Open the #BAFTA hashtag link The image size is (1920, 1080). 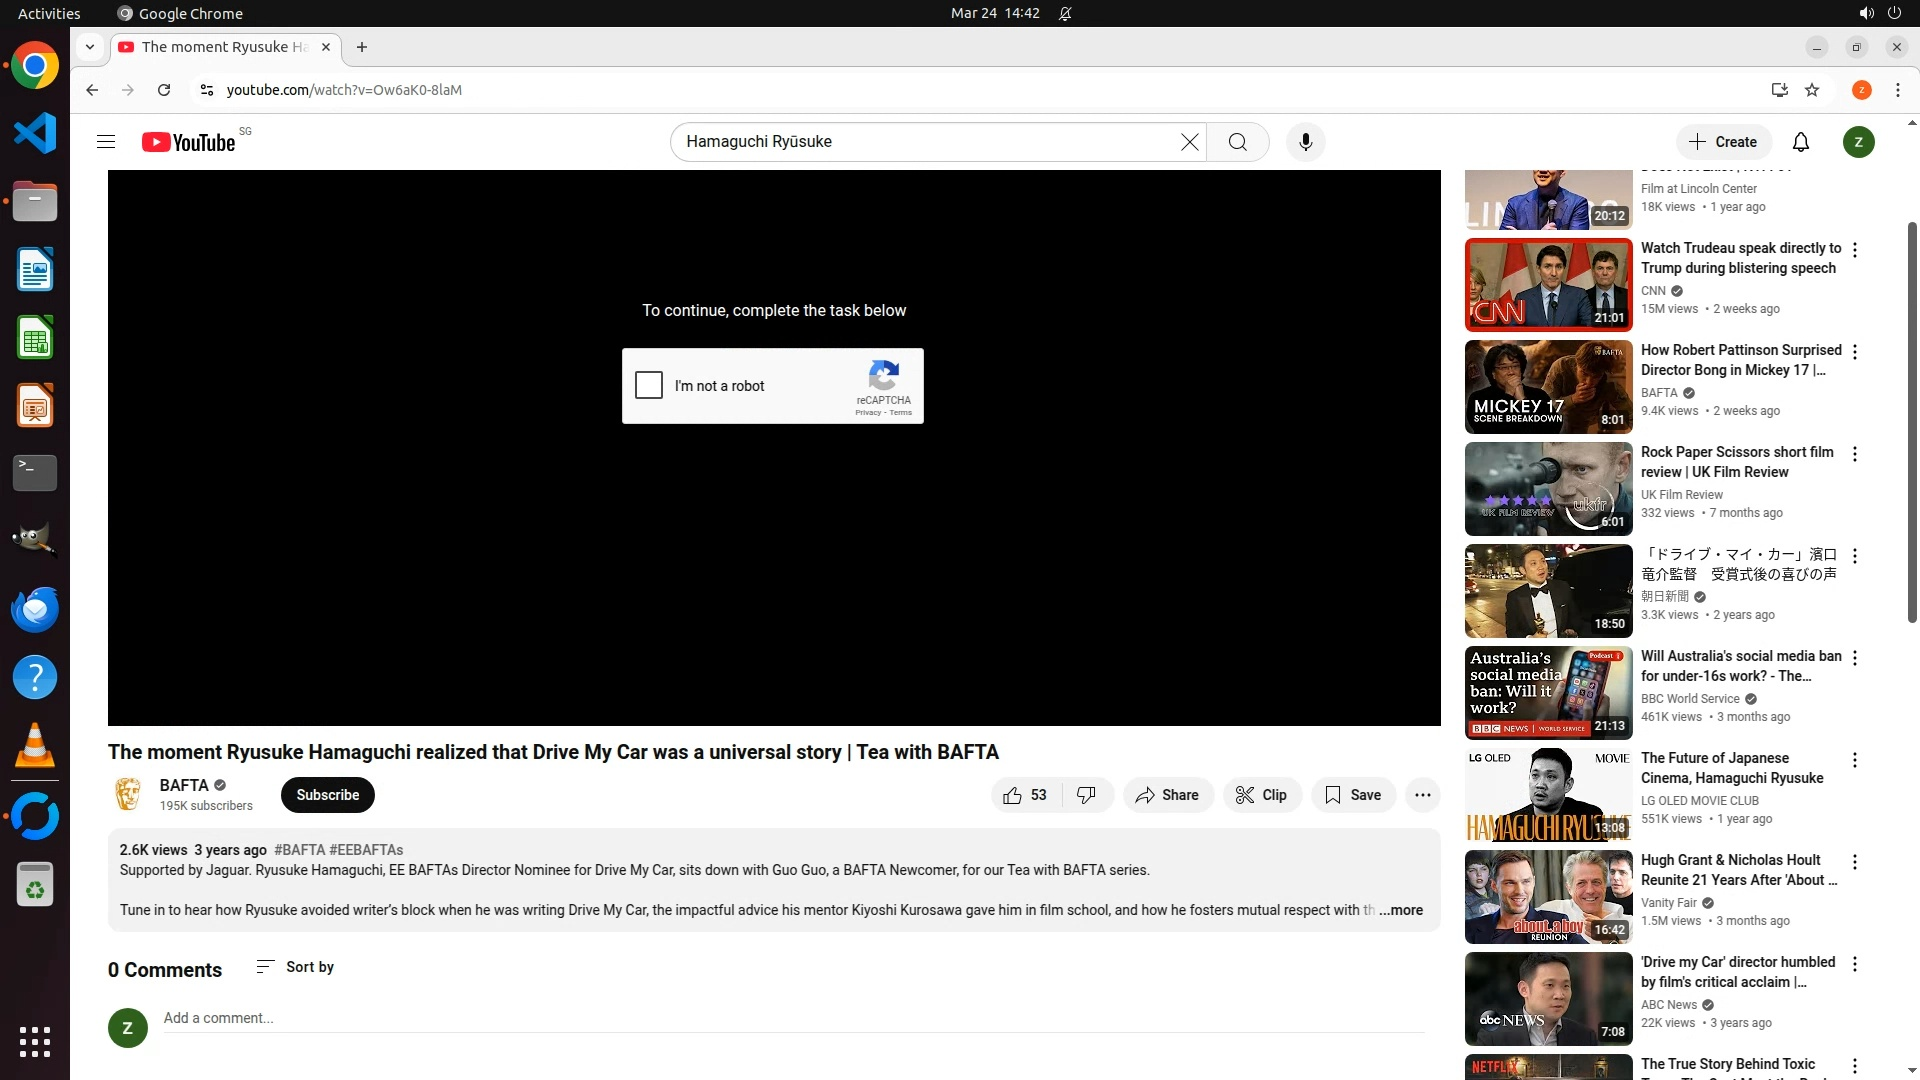(x=299, y=850)
